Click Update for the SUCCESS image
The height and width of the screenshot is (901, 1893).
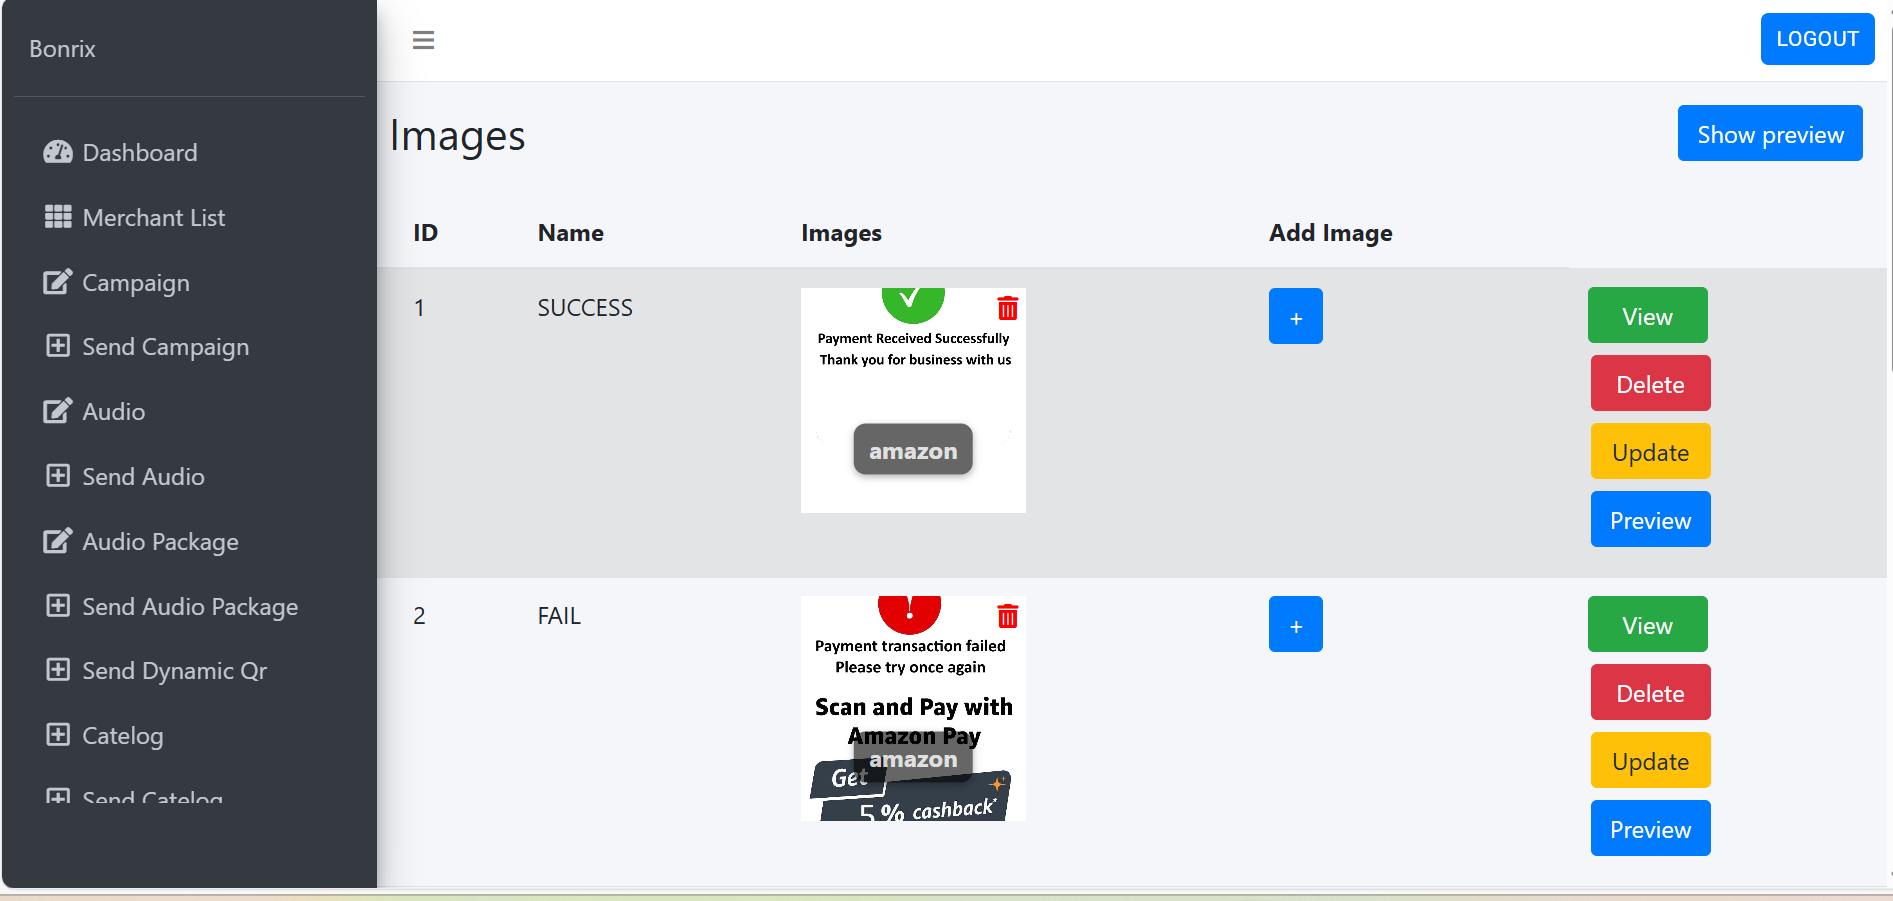pyautogui.click(x=1650, y=451)
